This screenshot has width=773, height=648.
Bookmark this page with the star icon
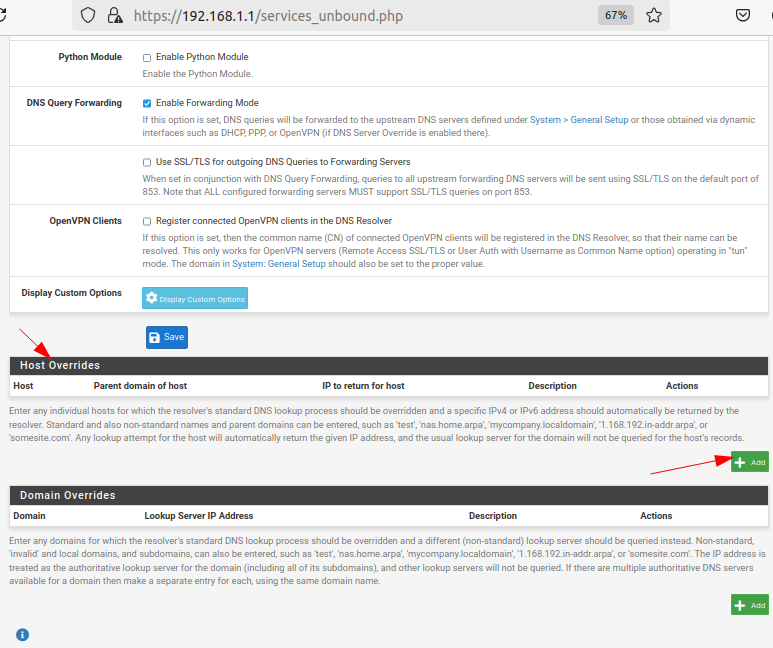click(x=653, y=16)
